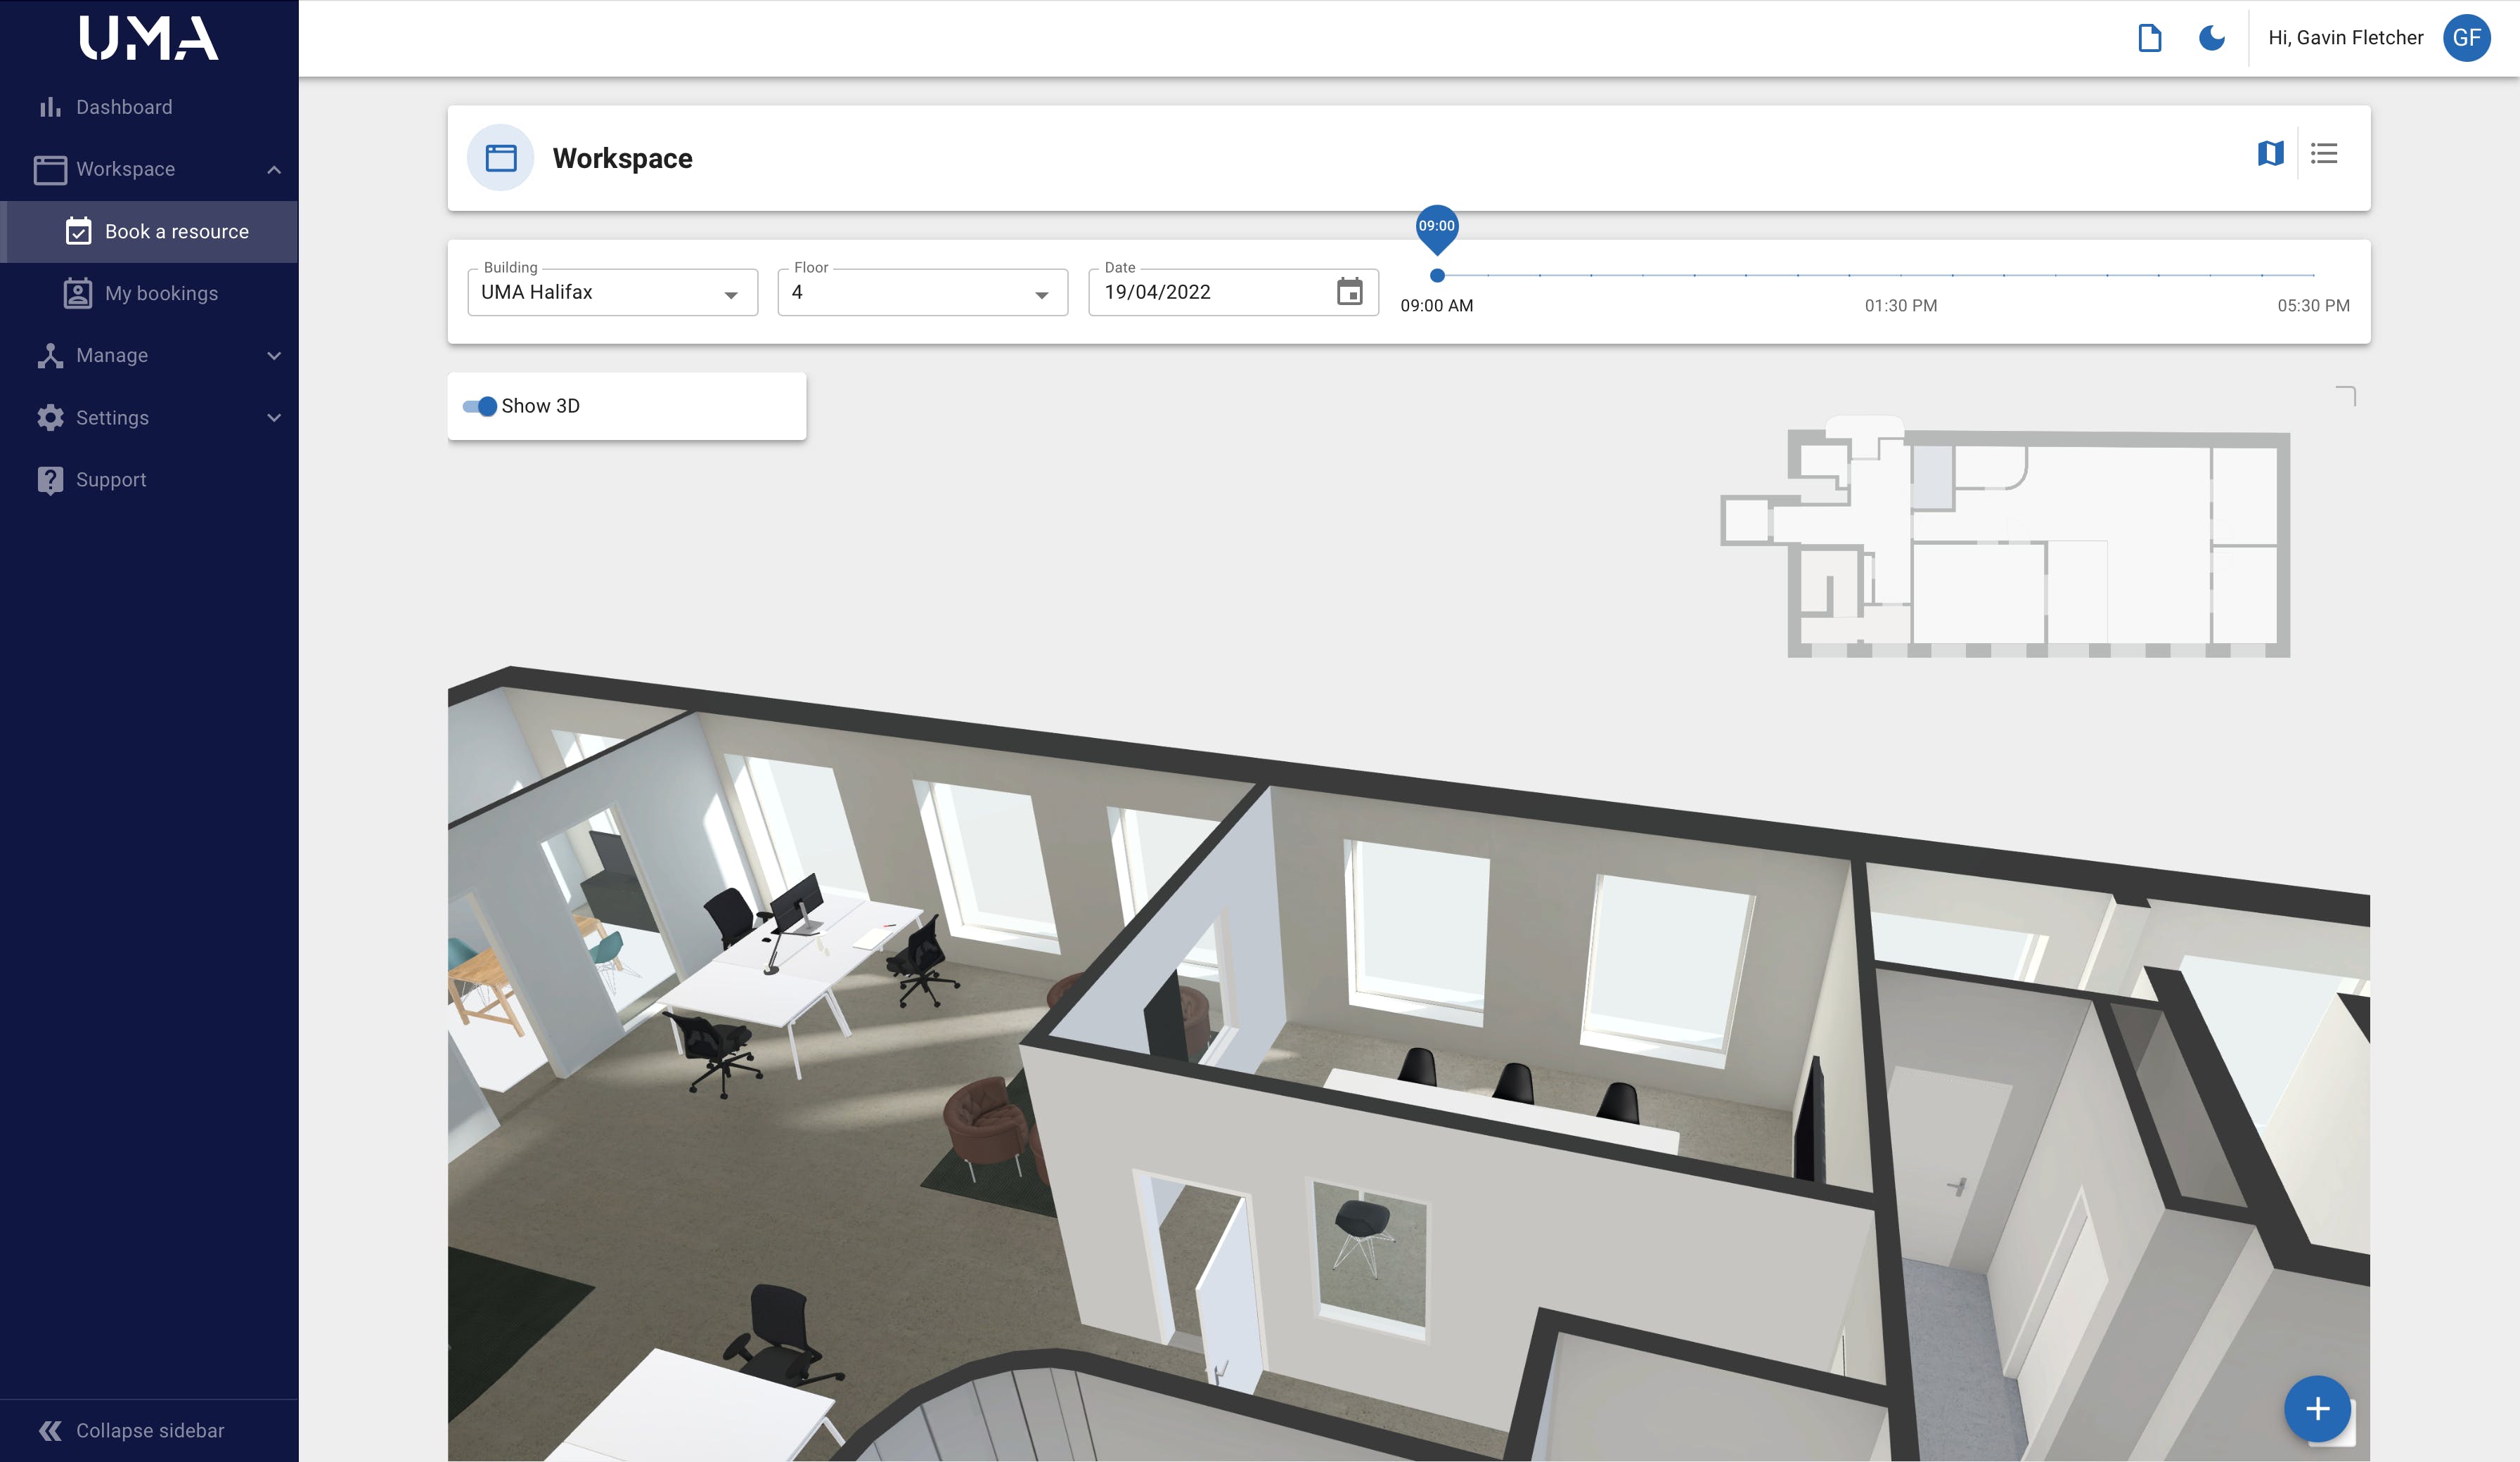2520x1462 pixels.
Task: Open the Building dropdown
Action: pyautogui.click(x=612, y=293)
